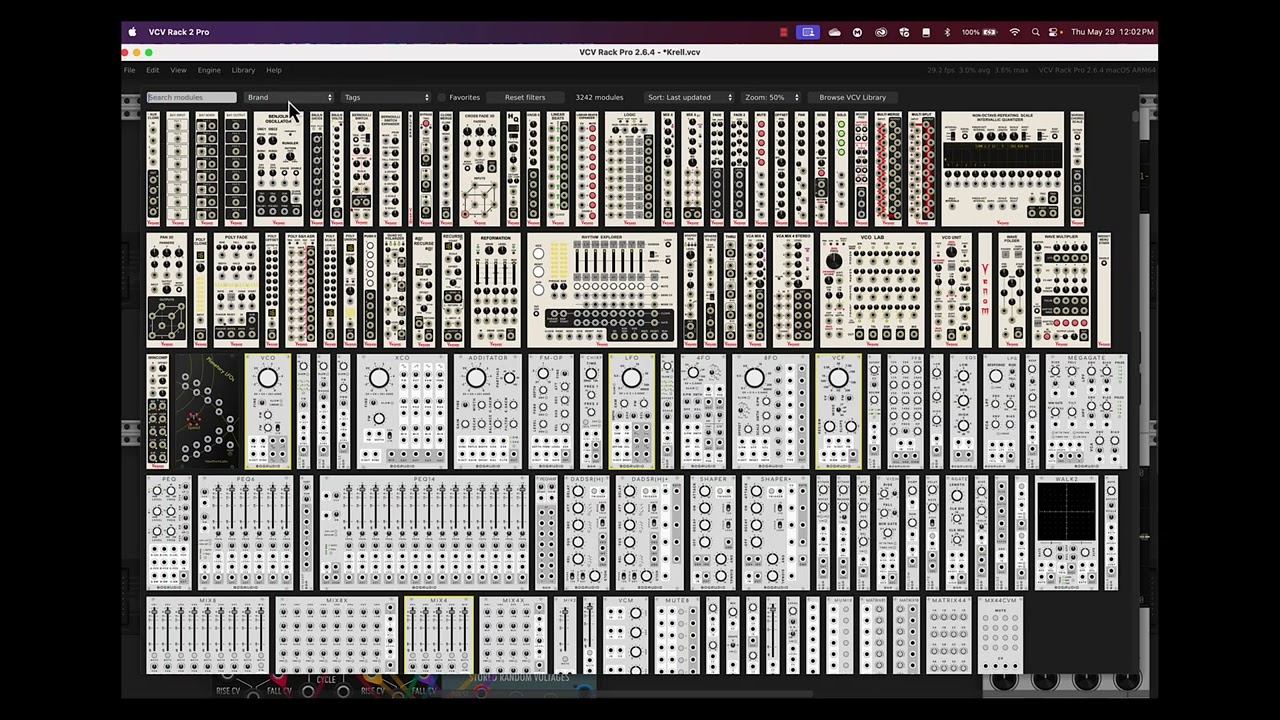Open the Library menu
The height and width of the screenshot is (720, 1280).
coord(243,70)
